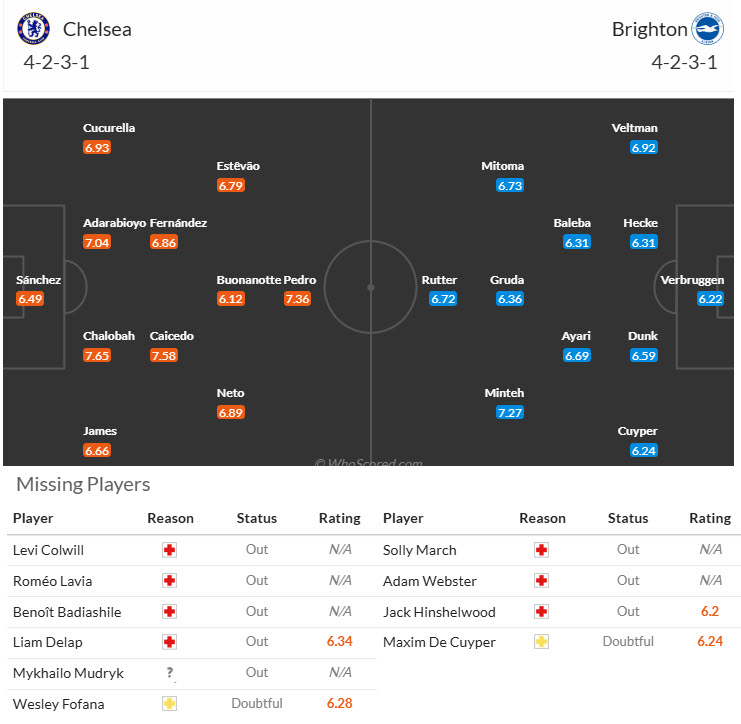Click the Brighton team name
The width and height of the screenshot is (741, 724).
point(649,29)
